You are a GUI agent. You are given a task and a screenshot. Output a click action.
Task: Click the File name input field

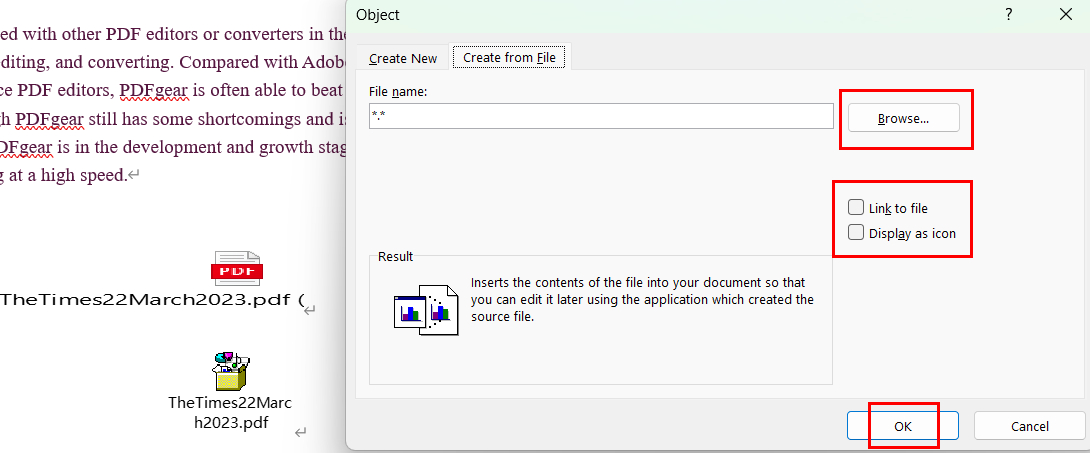601,116
